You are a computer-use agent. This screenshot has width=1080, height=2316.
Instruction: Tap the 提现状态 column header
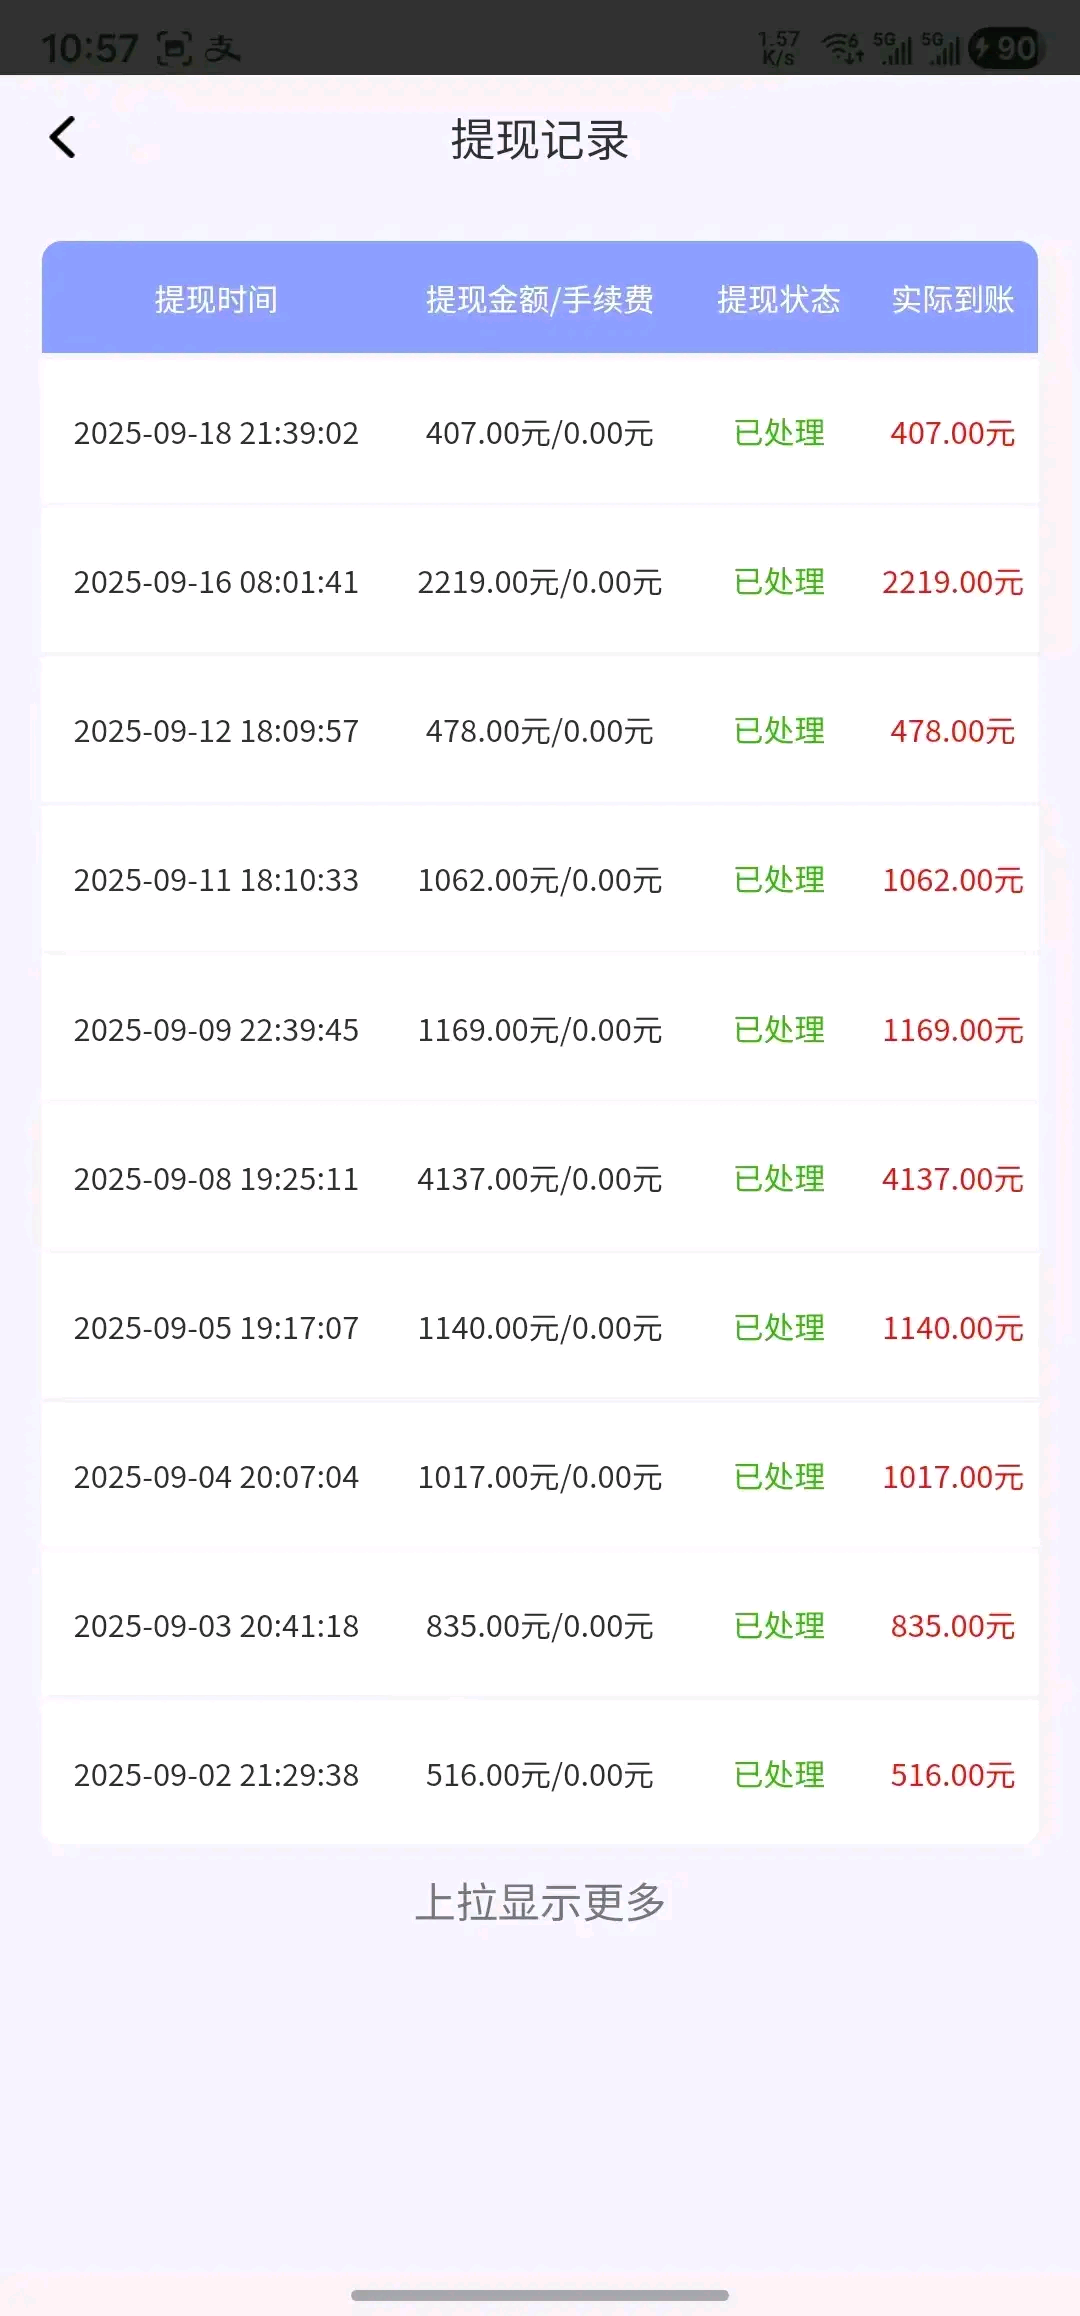(779, 299)
